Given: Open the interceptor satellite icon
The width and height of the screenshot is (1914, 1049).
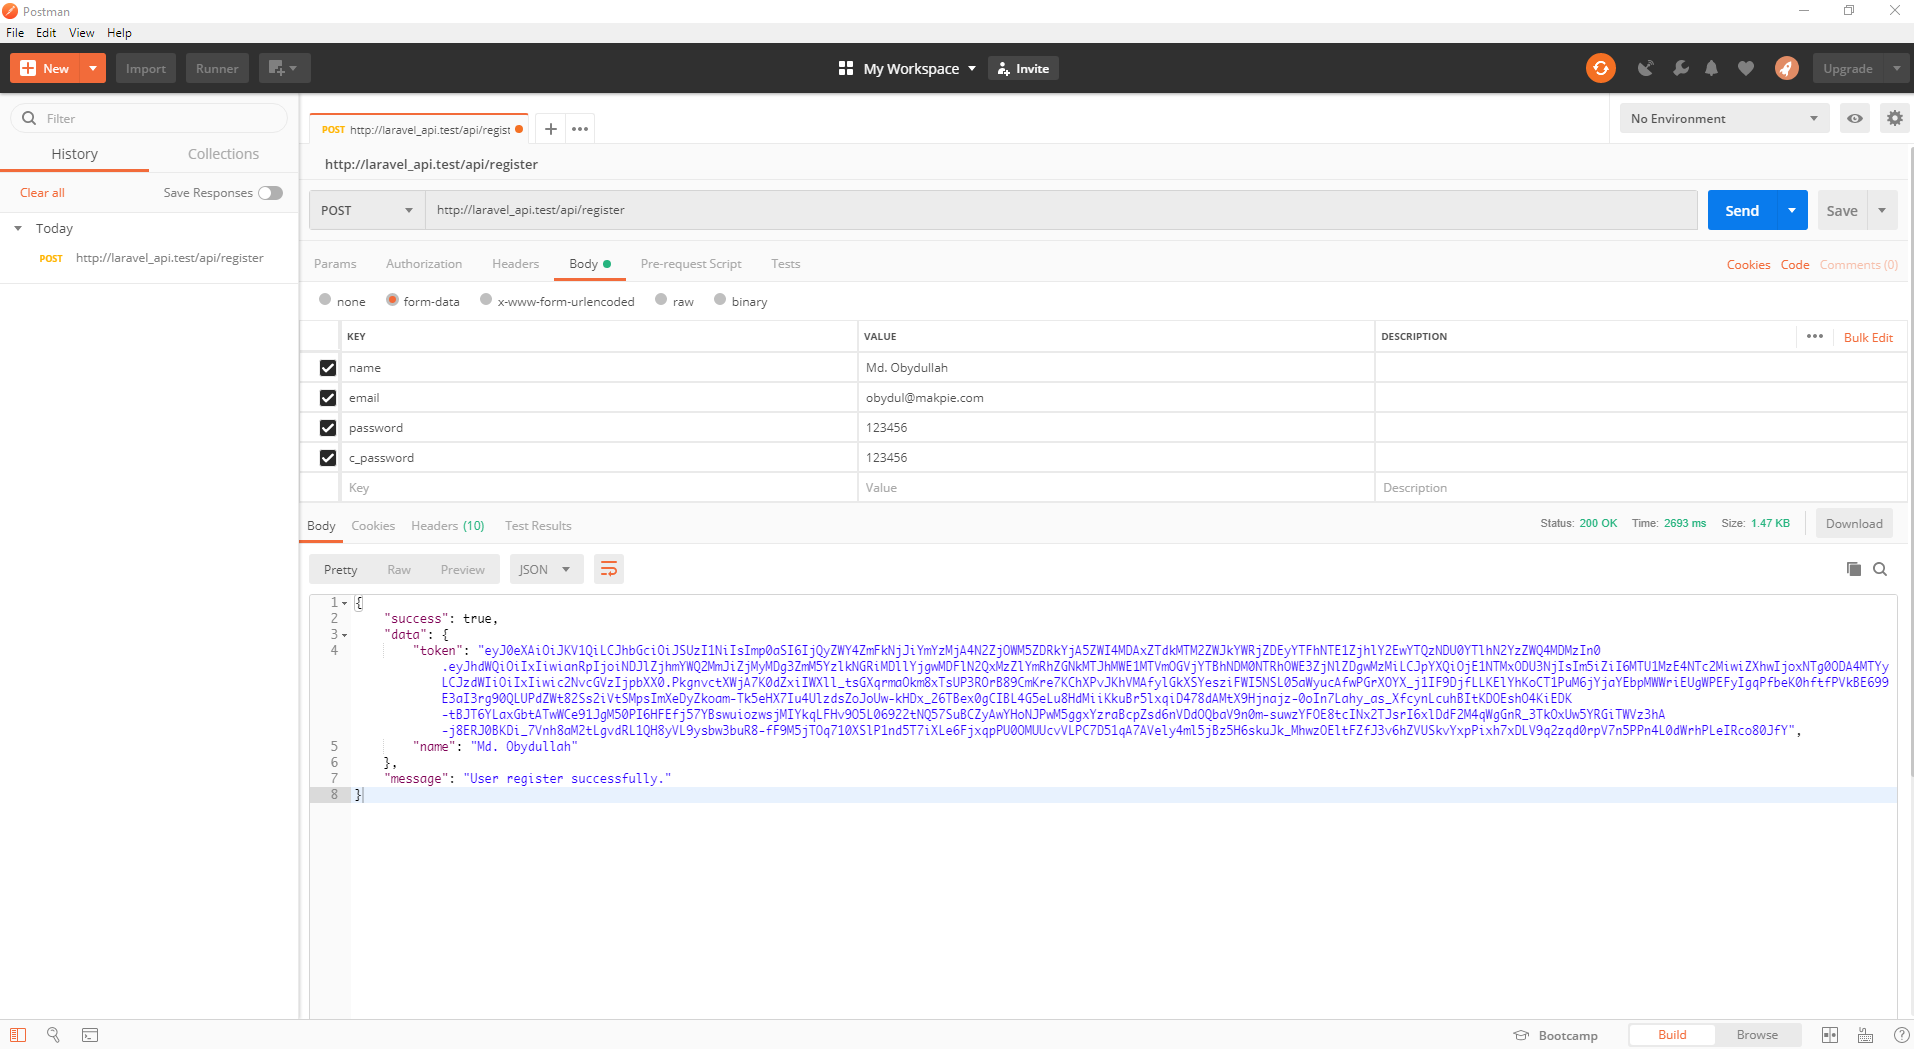Looking at the screenshot, I should pyautogui.click(x=1645, y=68).
